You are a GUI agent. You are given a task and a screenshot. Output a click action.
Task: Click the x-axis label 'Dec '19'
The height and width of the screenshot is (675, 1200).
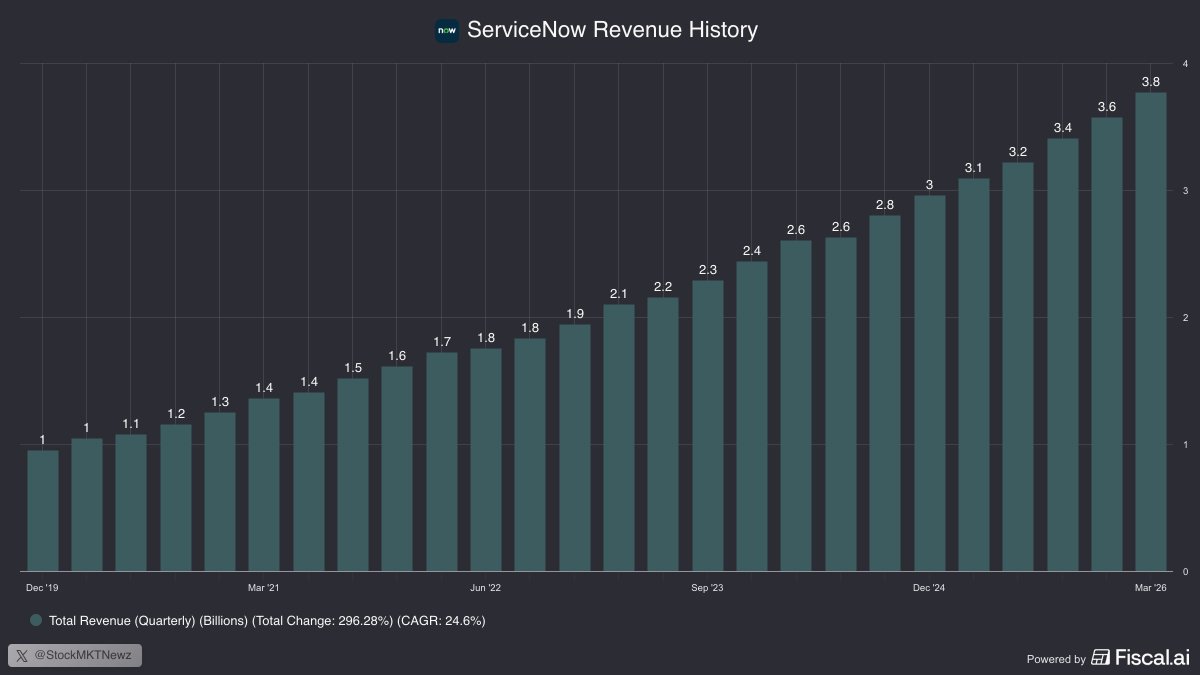[x=42, y=587]
